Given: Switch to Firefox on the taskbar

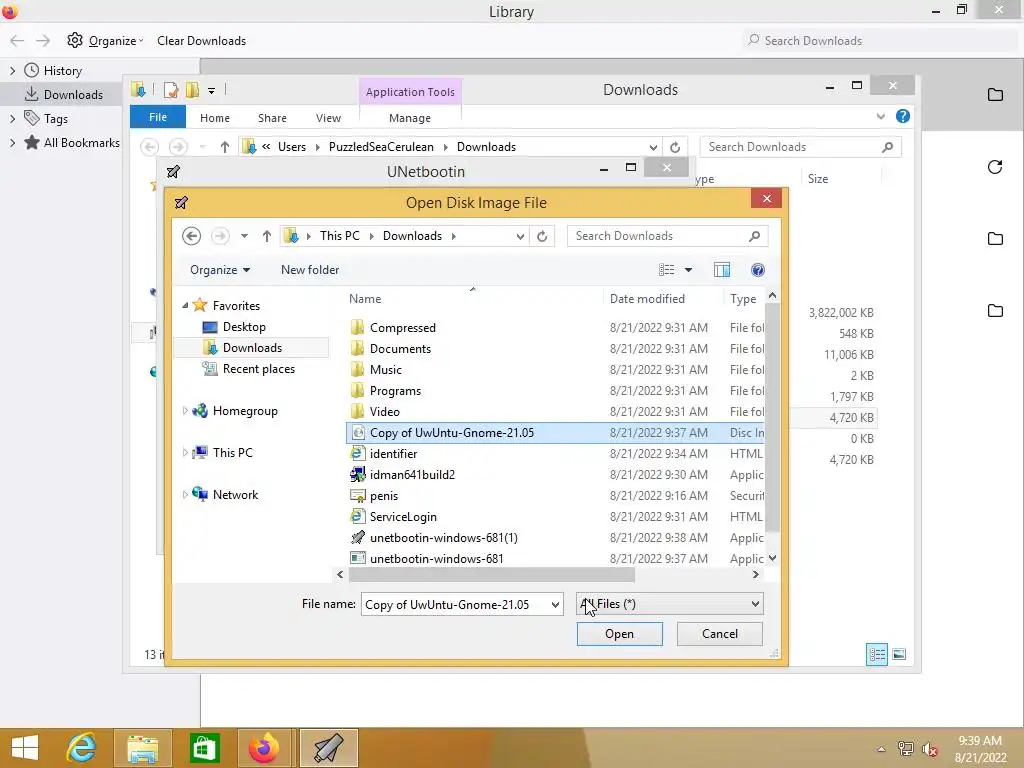Looking at the screenshot, I should [264, 748].
